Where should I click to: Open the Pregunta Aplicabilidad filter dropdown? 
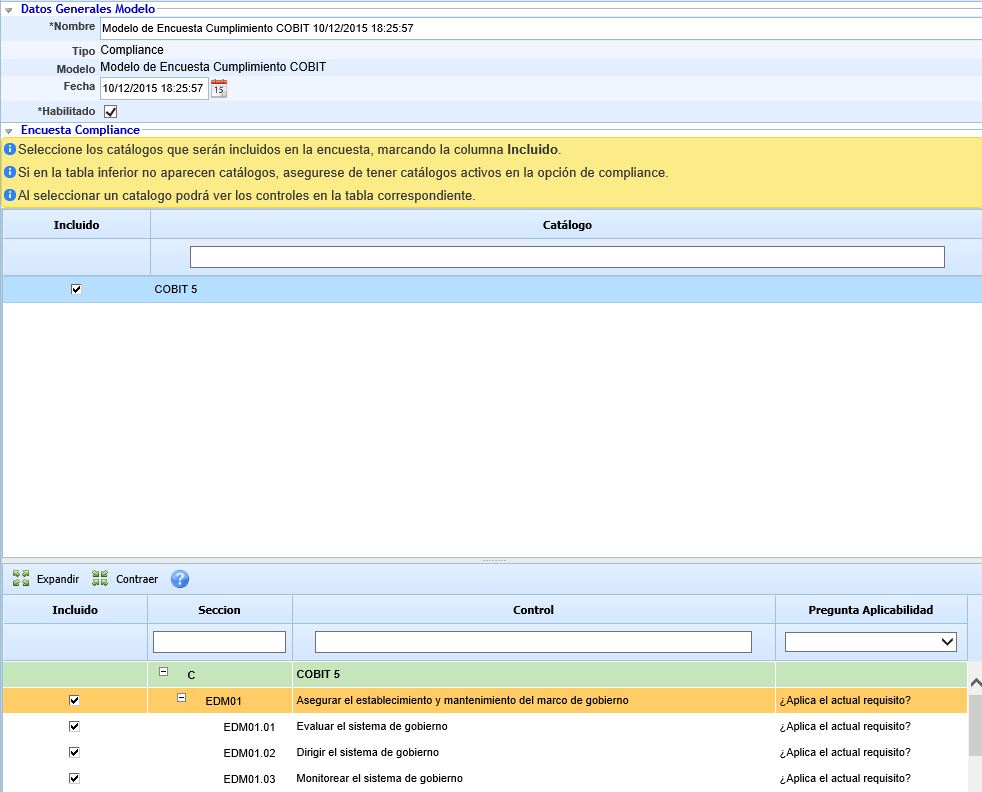pos(870,642)
